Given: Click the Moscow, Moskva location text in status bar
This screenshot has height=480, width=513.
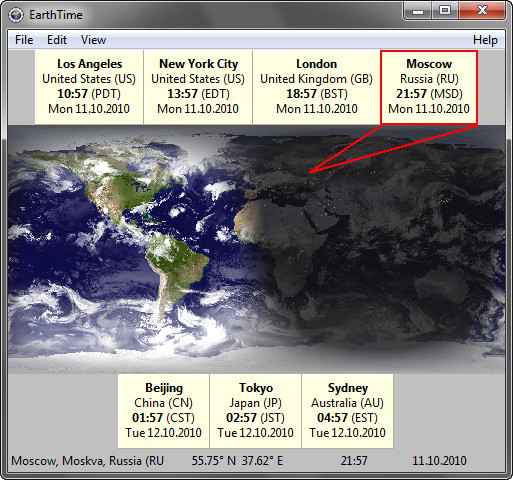Looking at the screenshot, I should [88, 461].
